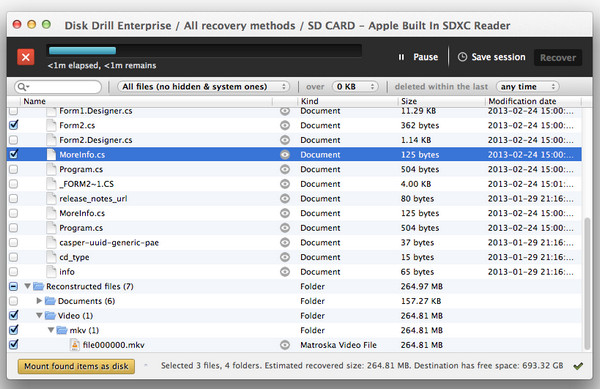Screen dimensions: 600x389
Task: Click document icon of _FORM2~1.CS
Action: [51, 184]
